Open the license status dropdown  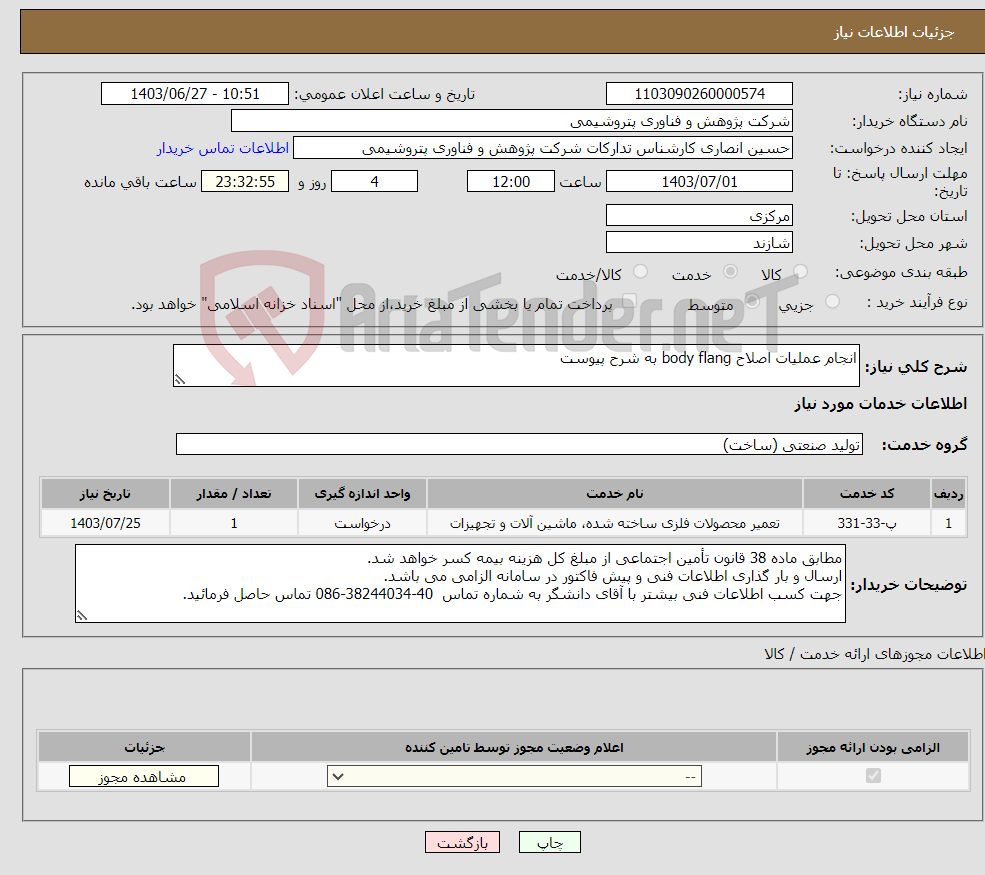coord(514,776)
